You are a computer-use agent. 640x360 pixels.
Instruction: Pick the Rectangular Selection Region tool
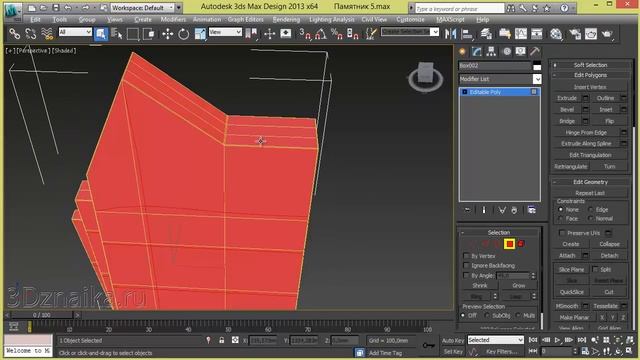(x=133, y=34)
